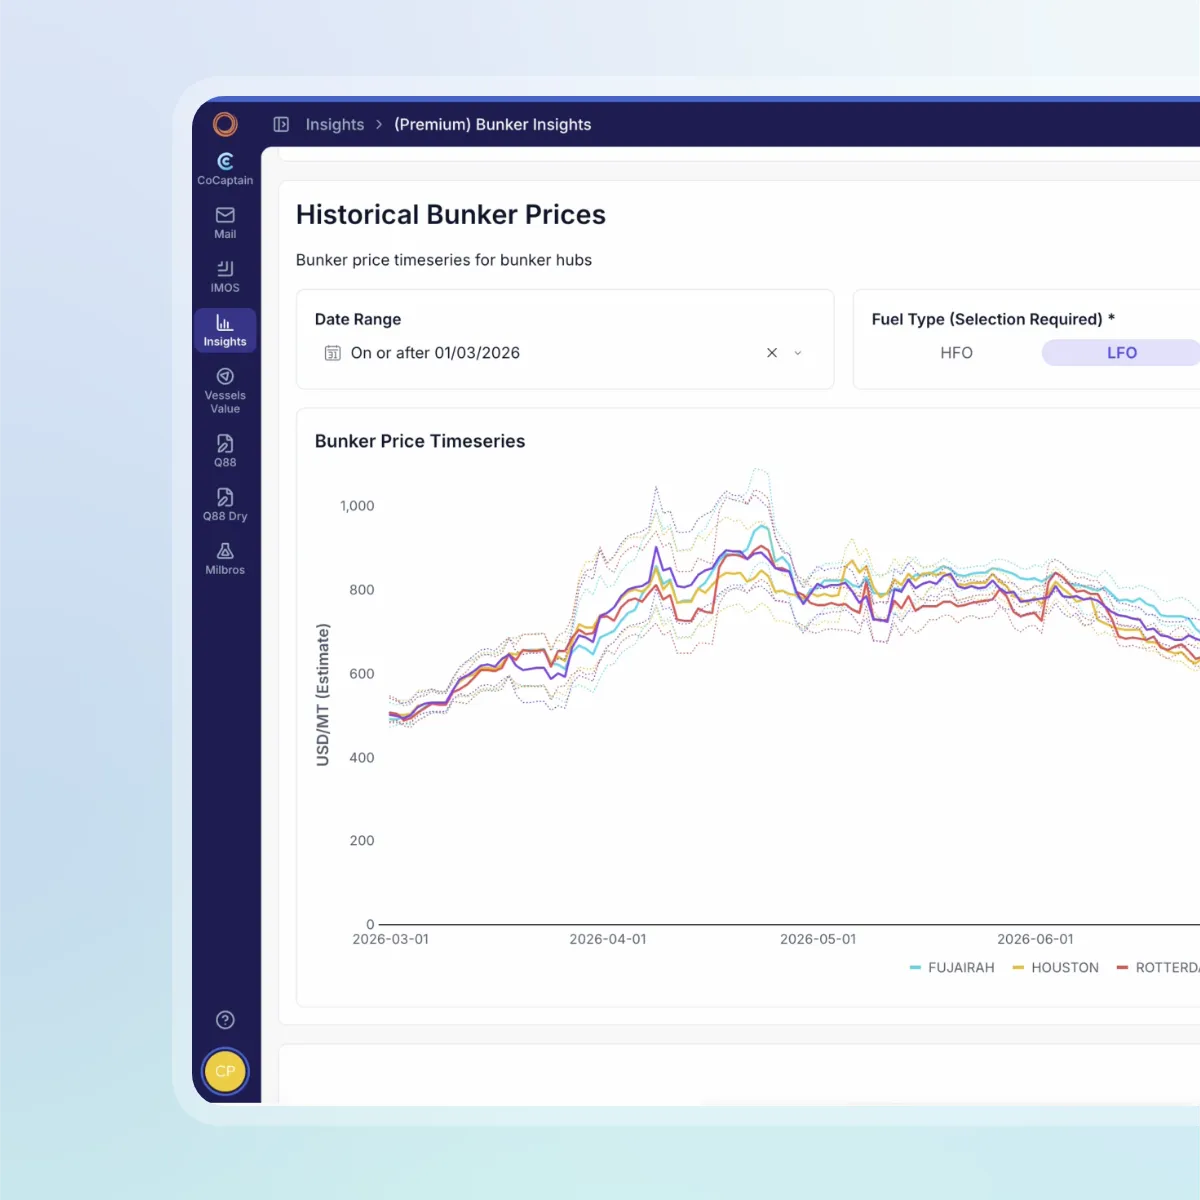
Task: Click the Fuel Type (Selection Required) label
Action: (993, 319)
